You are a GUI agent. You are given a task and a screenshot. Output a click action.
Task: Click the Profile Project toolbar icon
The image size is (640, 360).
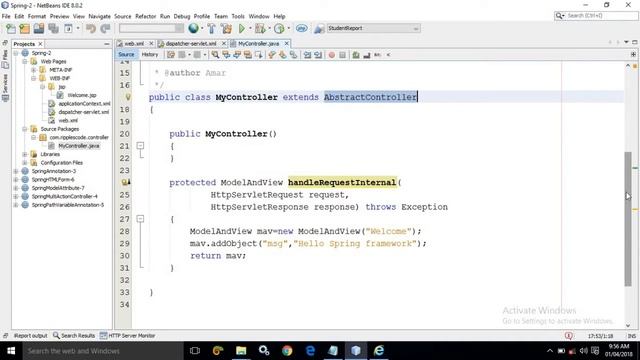[x=279, y=28]
